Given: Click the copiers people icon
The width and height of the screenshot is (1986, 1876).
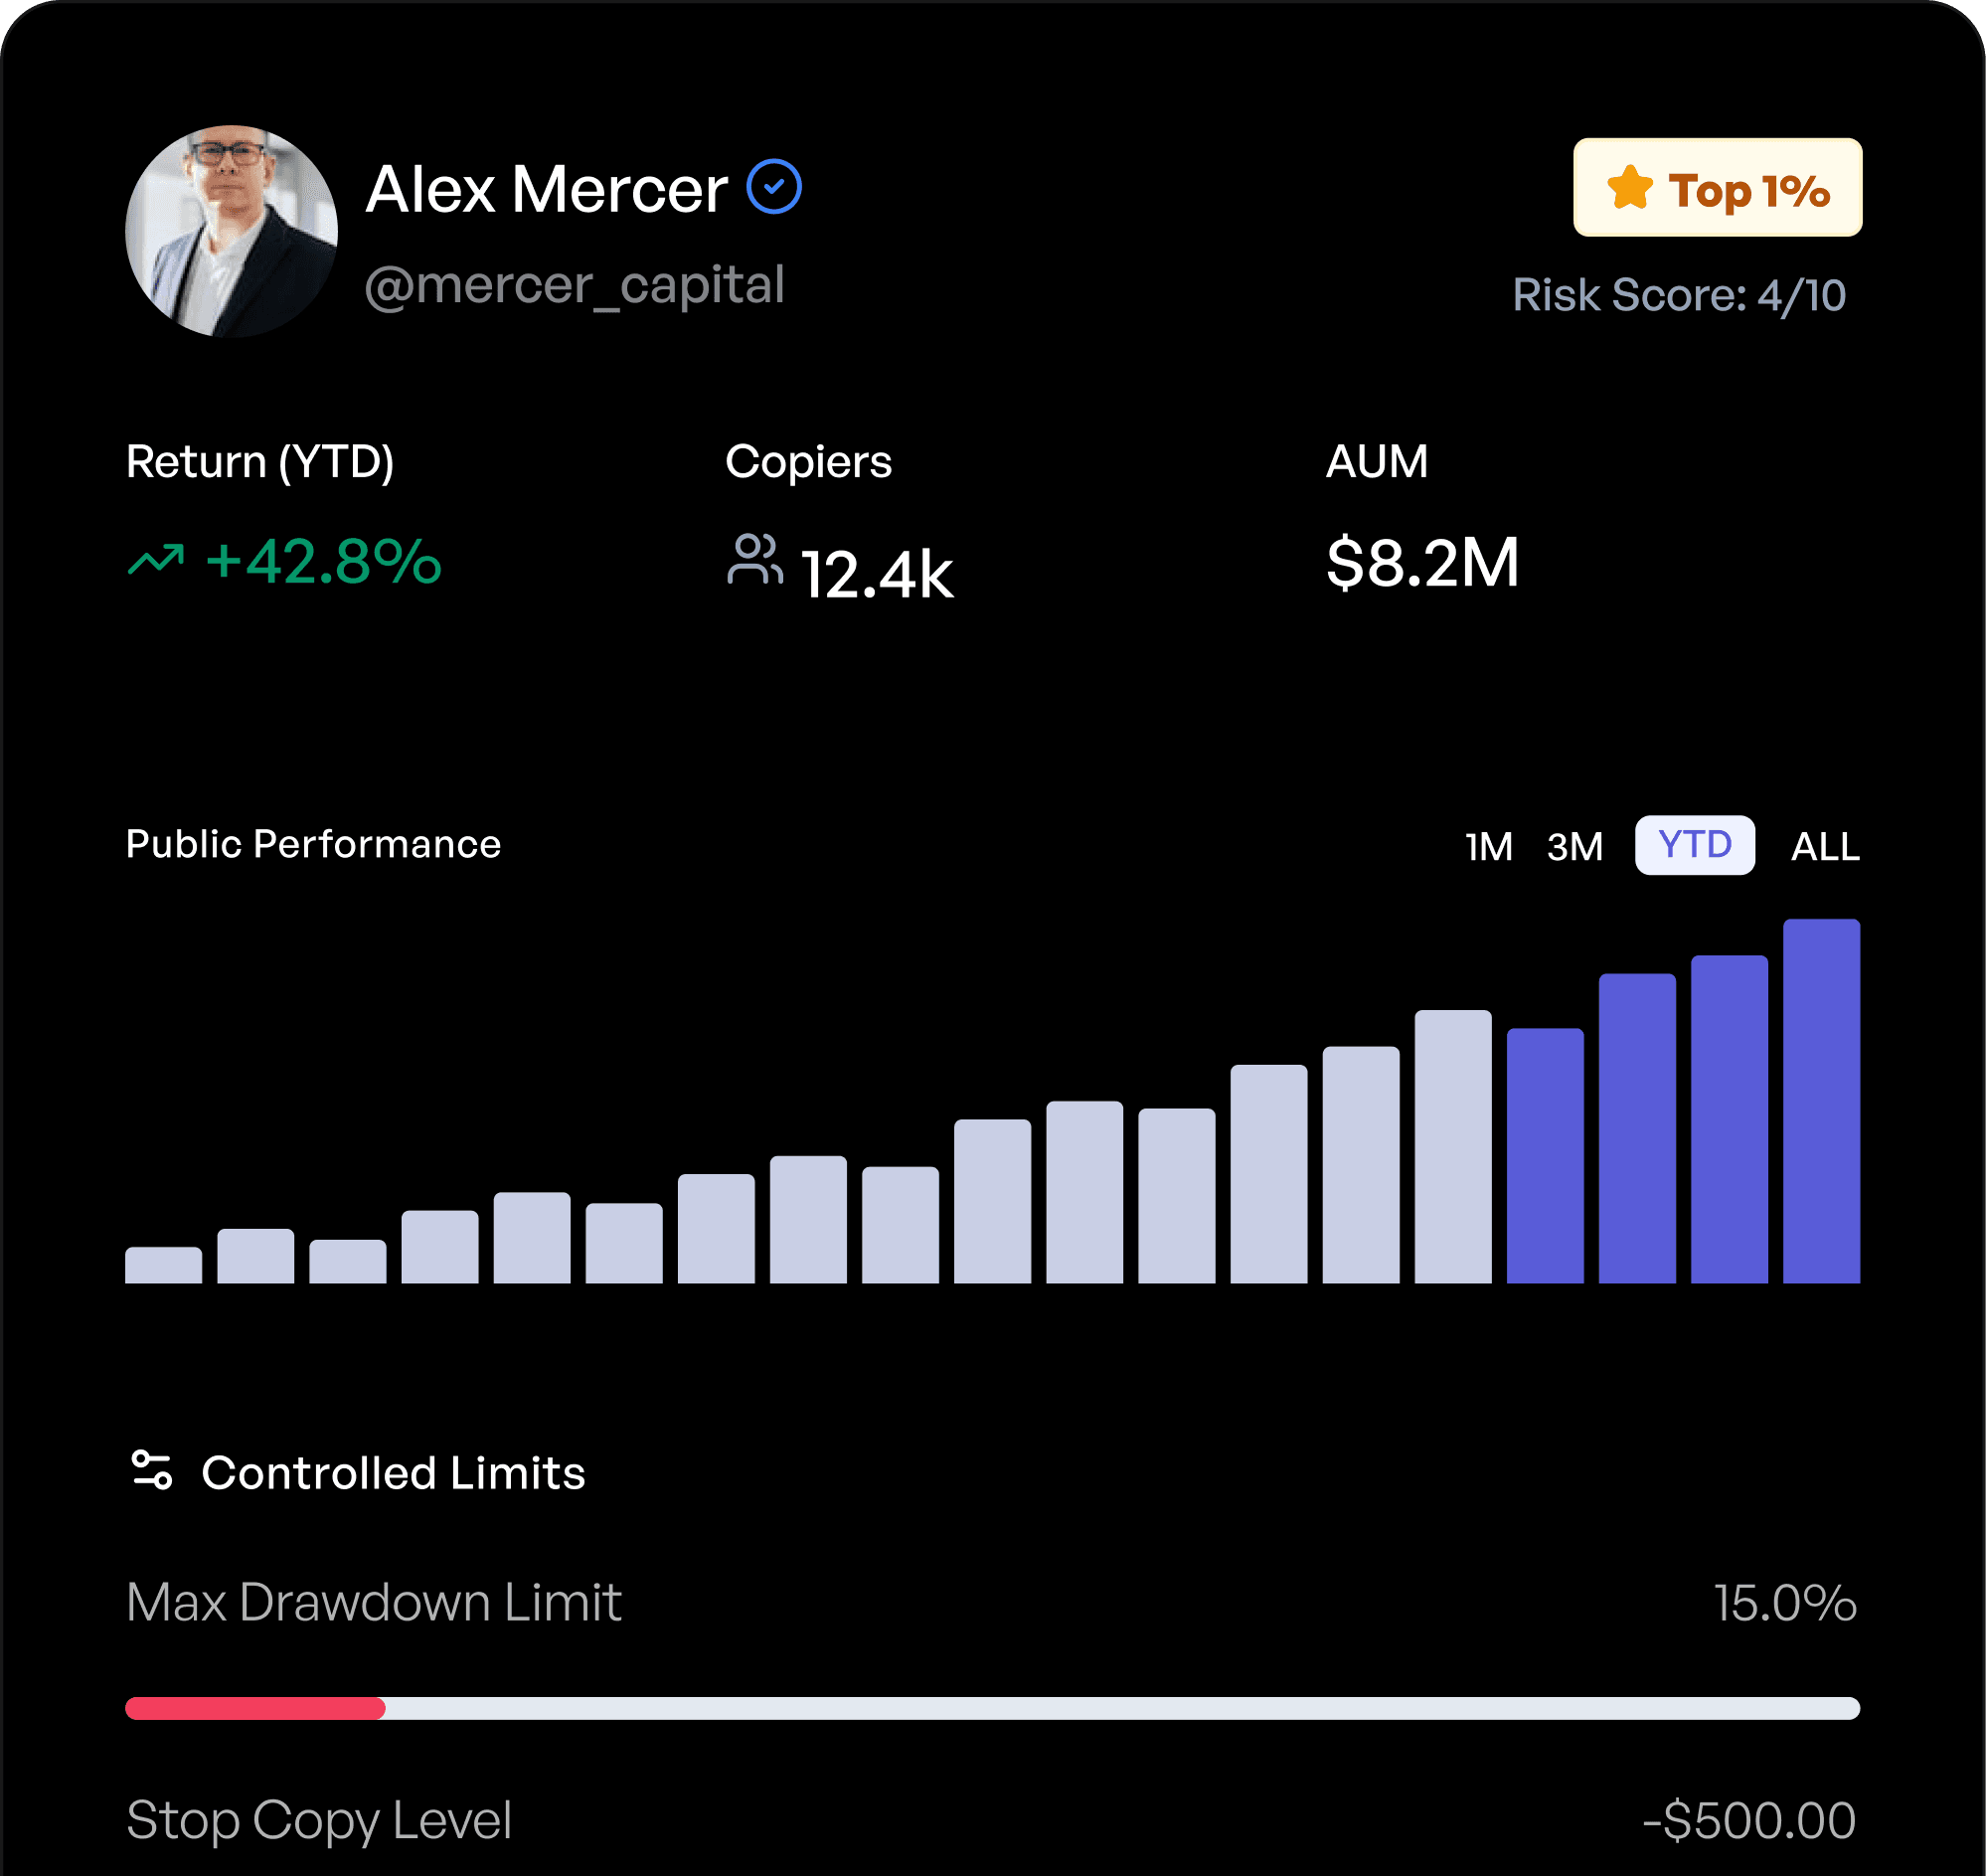Looking at the screenshot, I should (x=755, y=559).
